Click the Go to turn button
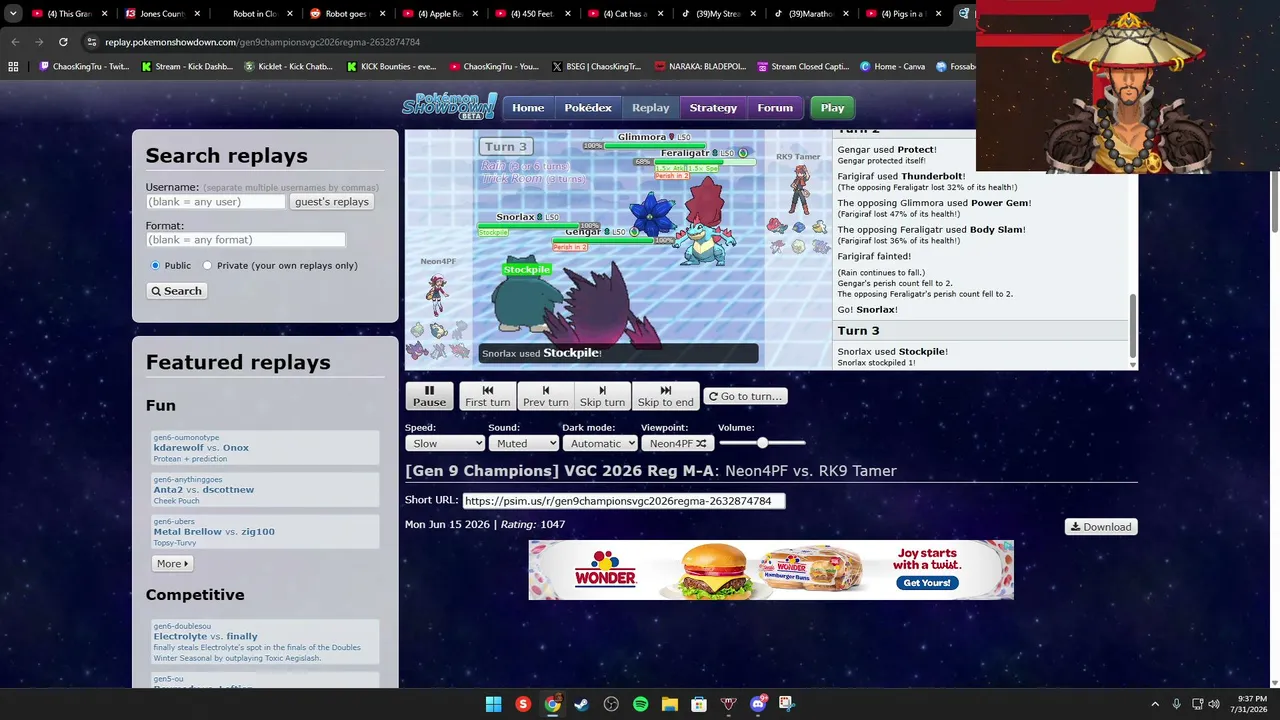The image size is (1280, 720). (745, 396)
